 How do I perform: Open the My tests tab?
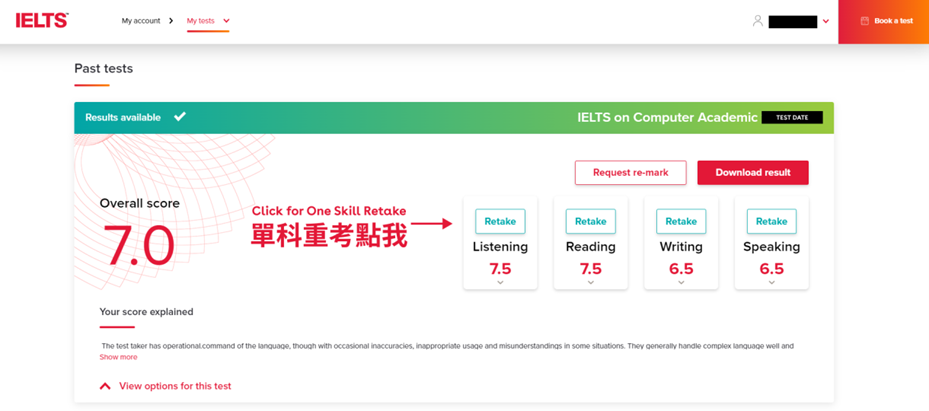pos(201,21)
